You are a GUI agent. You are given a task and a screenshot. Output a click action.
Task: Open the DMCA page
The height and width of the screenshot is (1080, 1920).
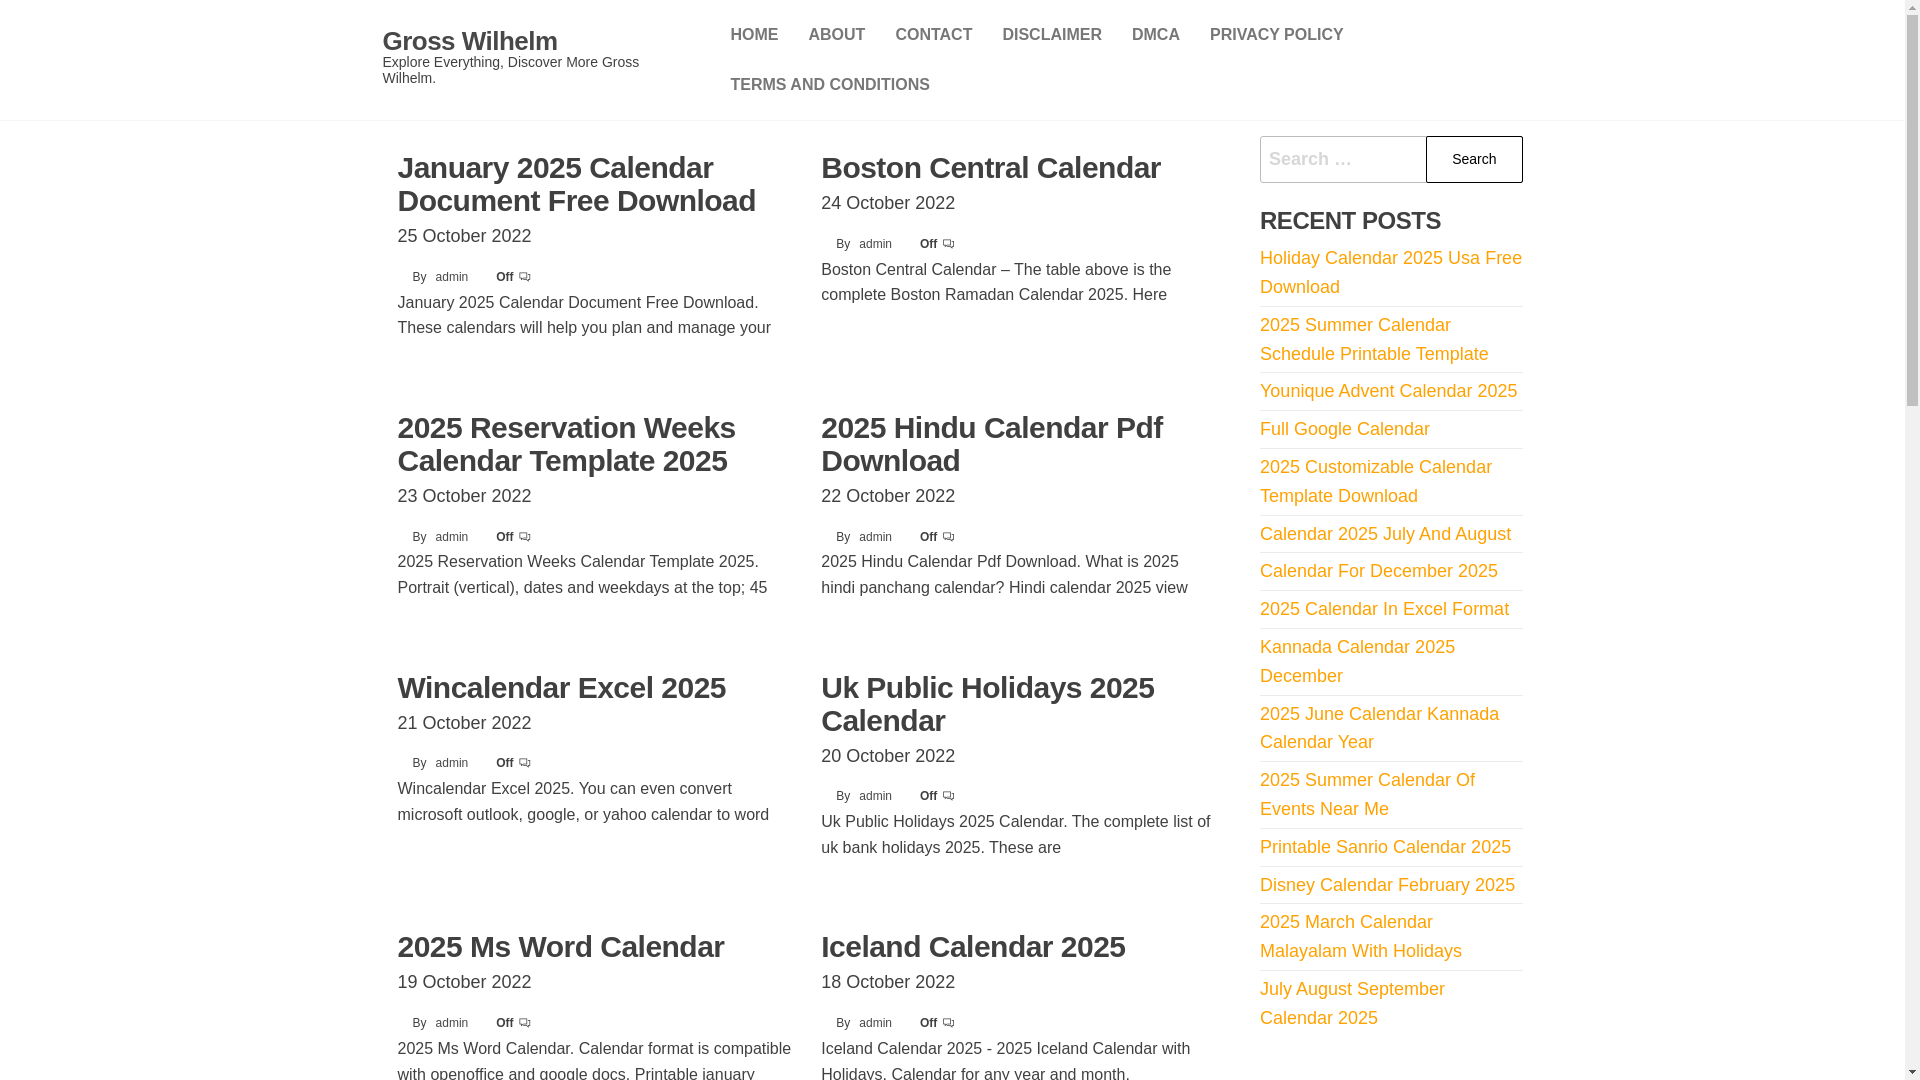pyautogui.click(x=1155, y=35)
